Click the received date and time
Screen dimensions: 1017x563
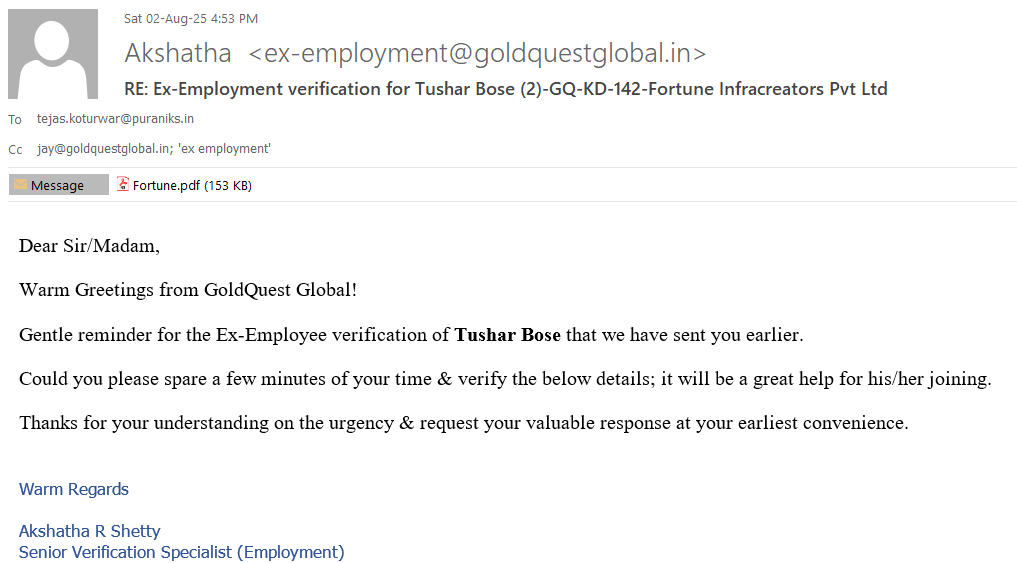pyautogui.click(x=191, y=18)
